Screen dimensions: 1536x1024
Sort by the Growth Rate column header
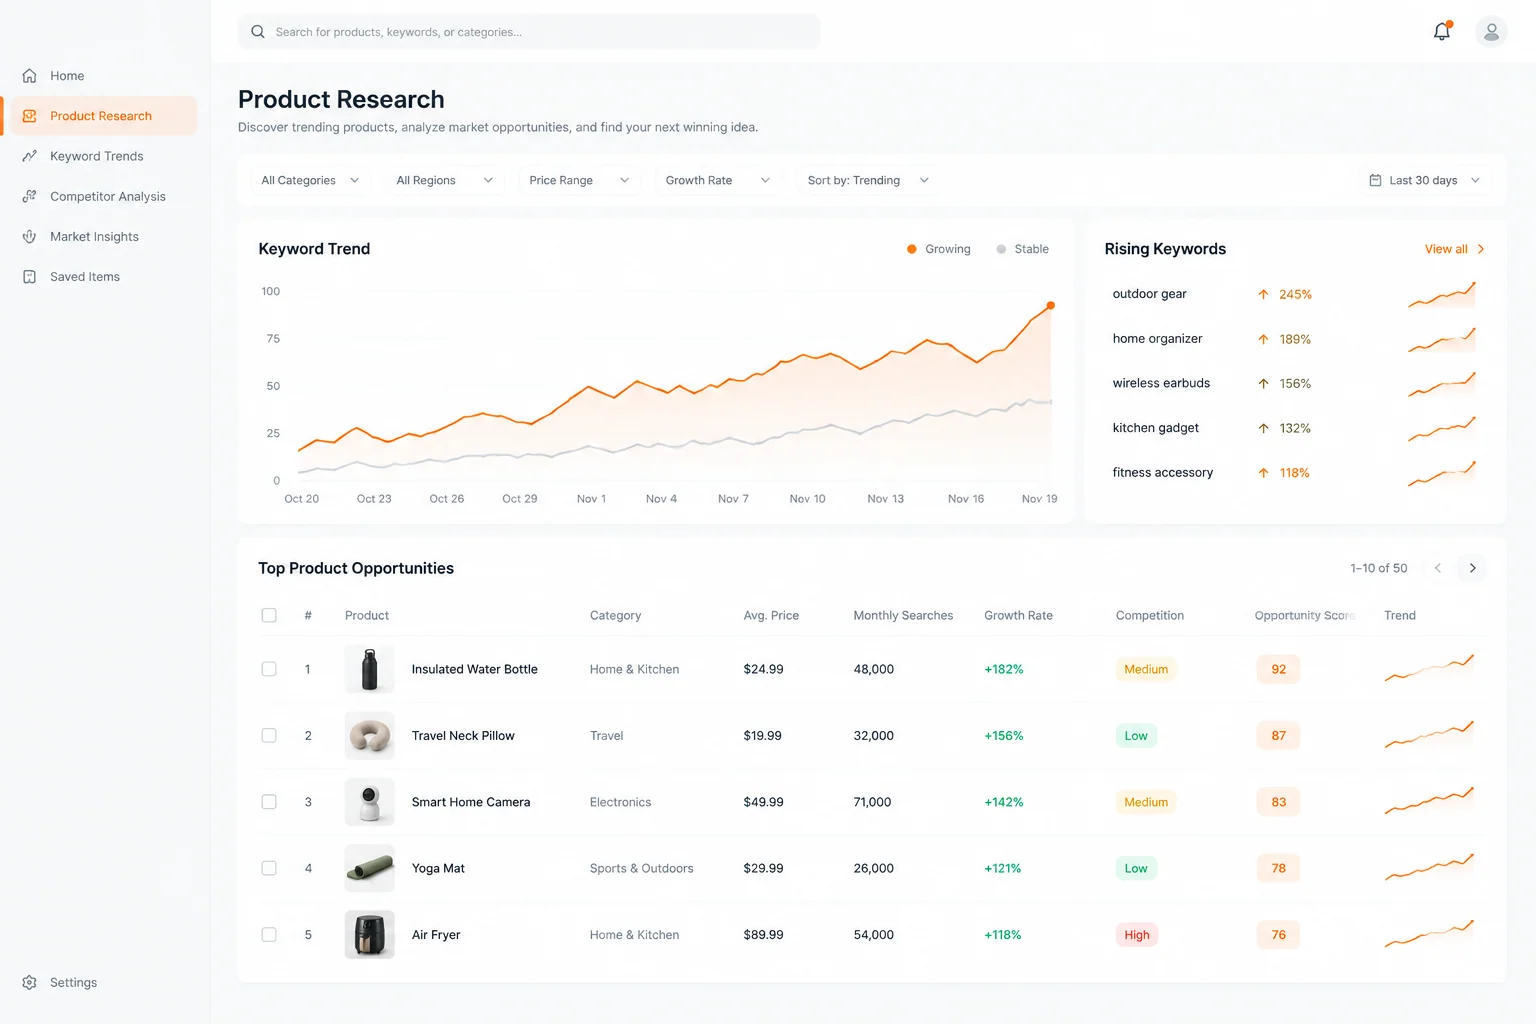pyautogui.click(x=1018, y=615)
